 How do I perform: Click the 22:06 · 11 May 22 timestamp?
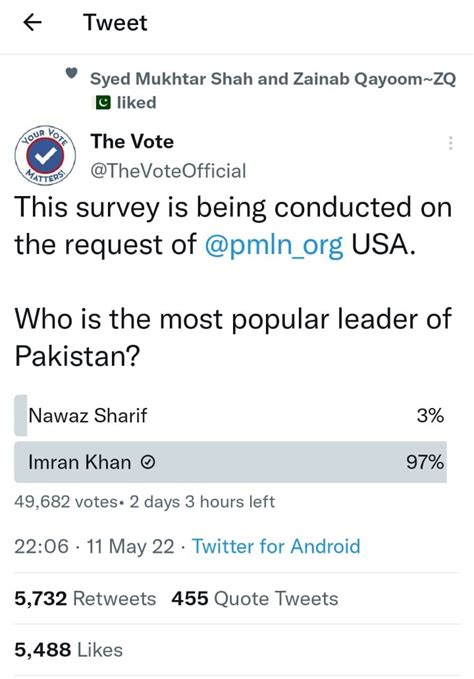pos(94,546)
